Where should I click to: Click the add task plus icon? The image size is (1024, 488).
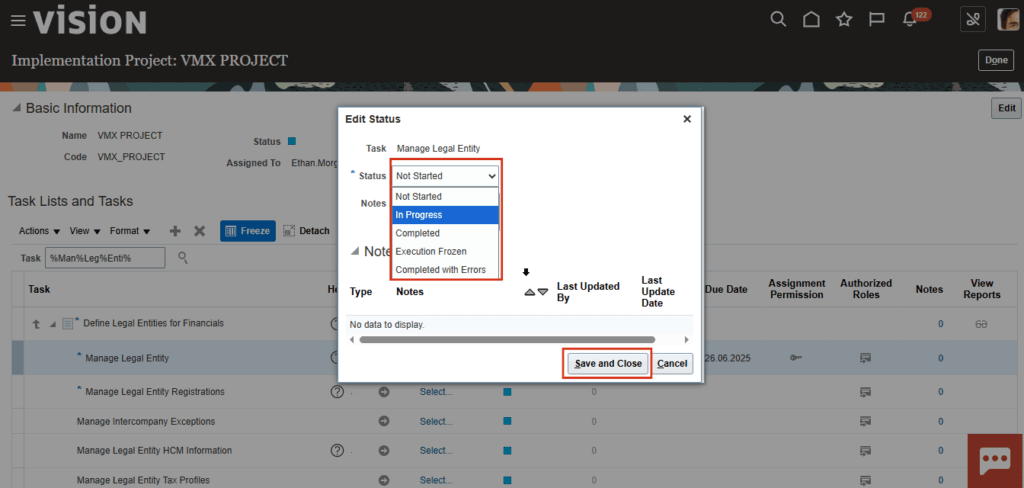[x=175, y=231]
